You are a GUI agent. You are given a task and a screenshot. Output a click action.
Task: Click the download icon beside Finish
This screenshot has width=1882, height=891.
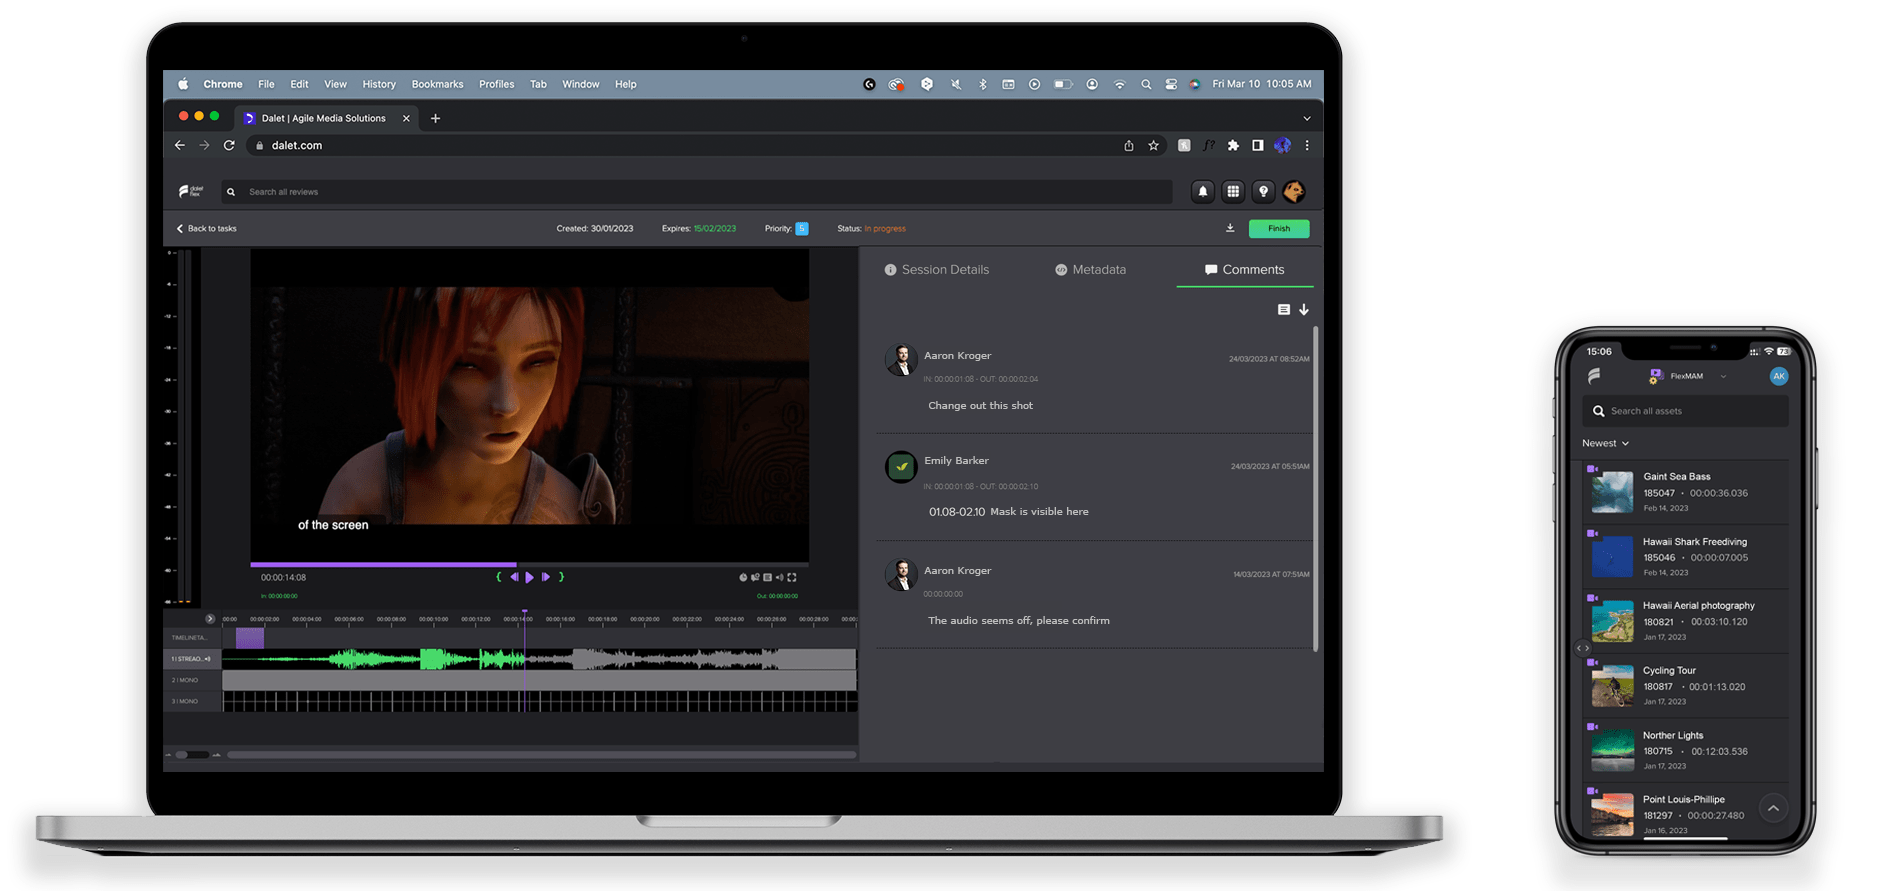1230,229
